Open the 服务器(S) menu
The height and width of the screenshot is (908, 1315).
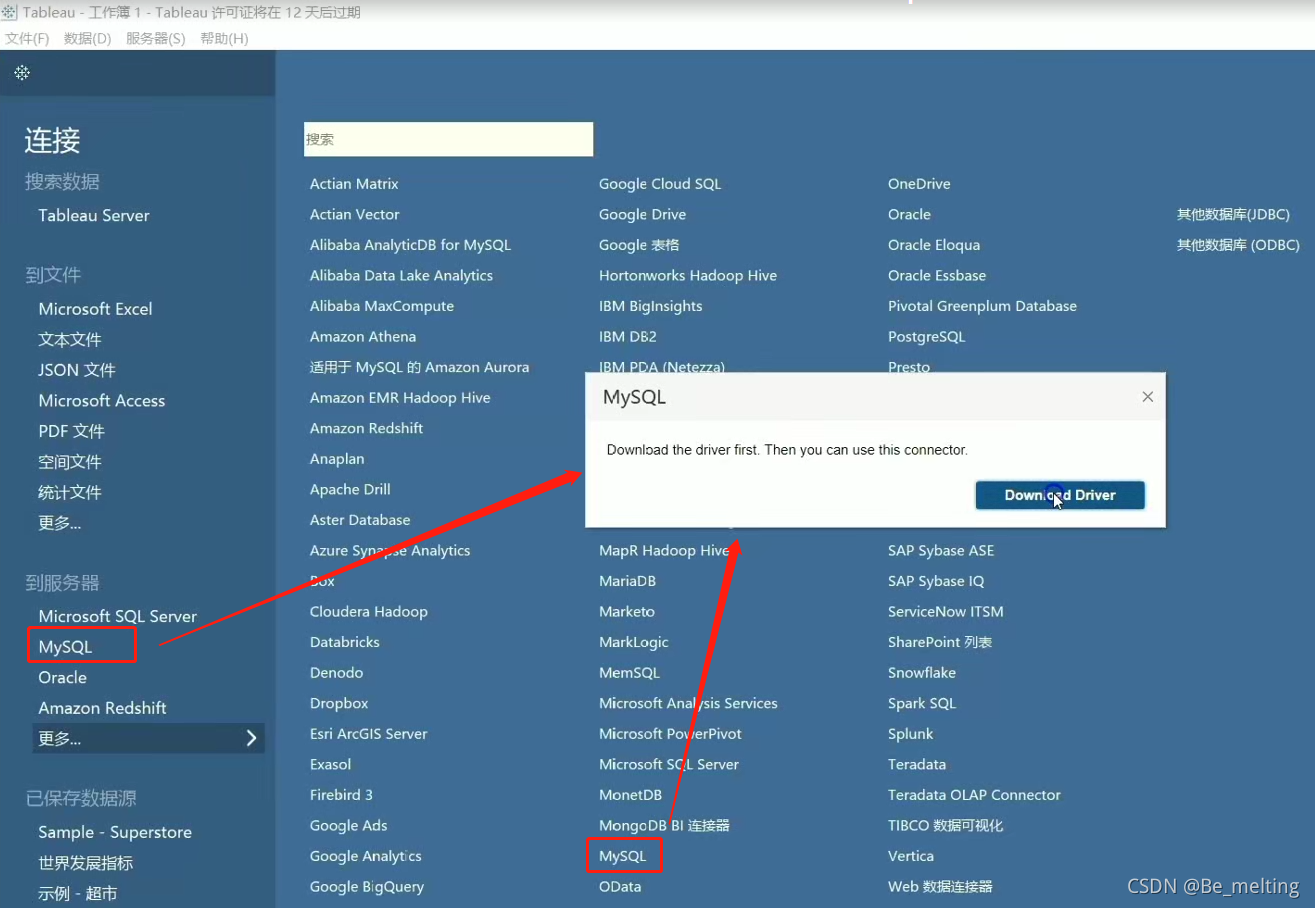pos(155,38)
